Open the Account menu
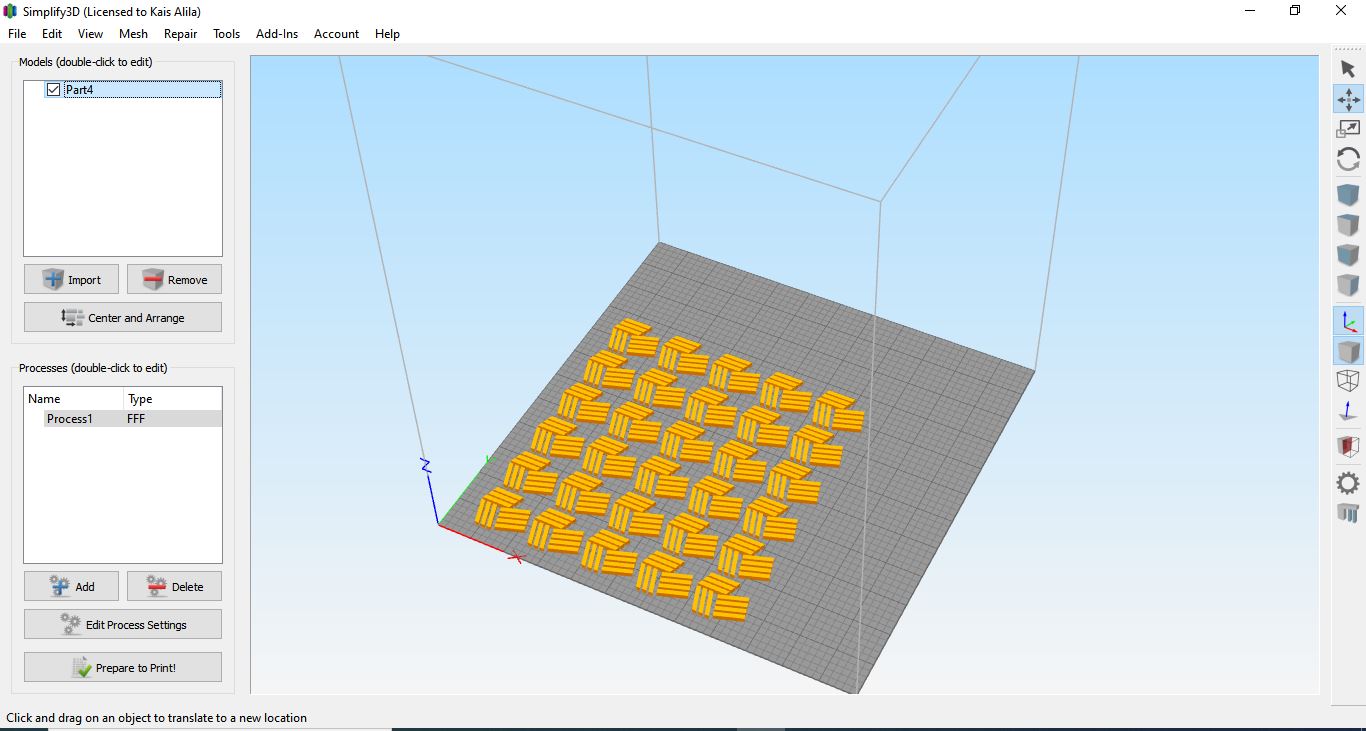 point(336,33)
